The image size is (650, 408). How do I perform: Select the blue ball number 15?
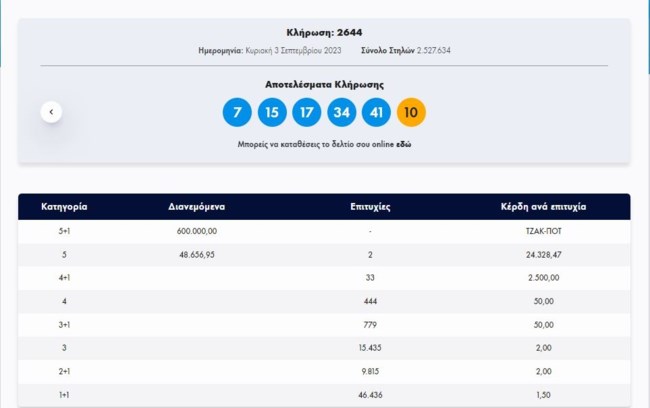[272, 112]
